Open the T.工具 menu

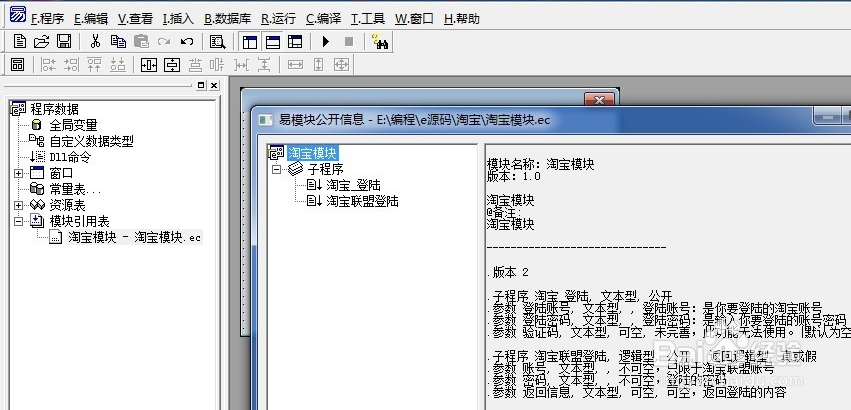click(368, 18)
